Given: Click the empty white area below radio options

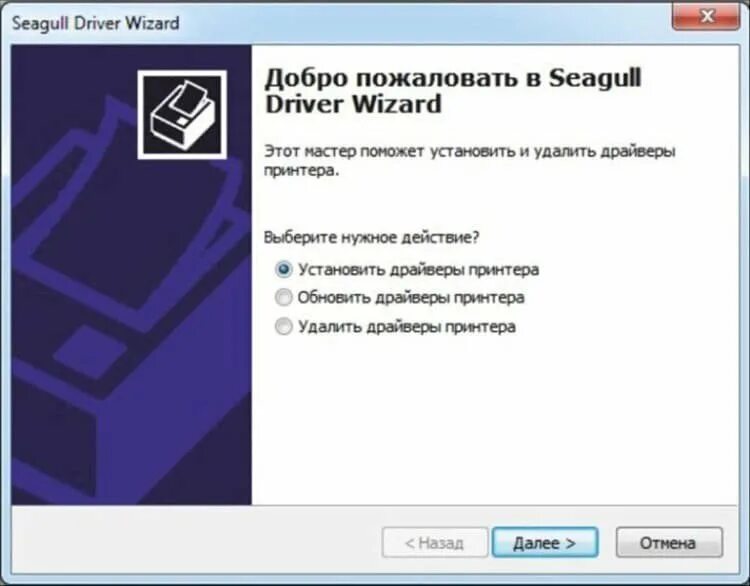Looking at the screenshot, I should point(495,421).
